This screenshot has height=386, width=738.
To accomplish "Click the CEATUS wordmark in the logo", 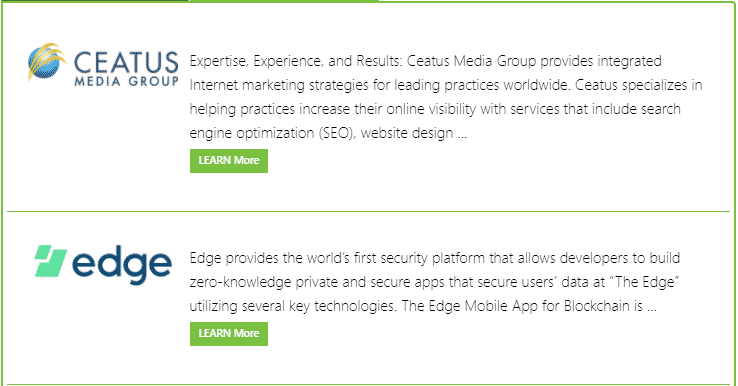I will coord(126,63).
